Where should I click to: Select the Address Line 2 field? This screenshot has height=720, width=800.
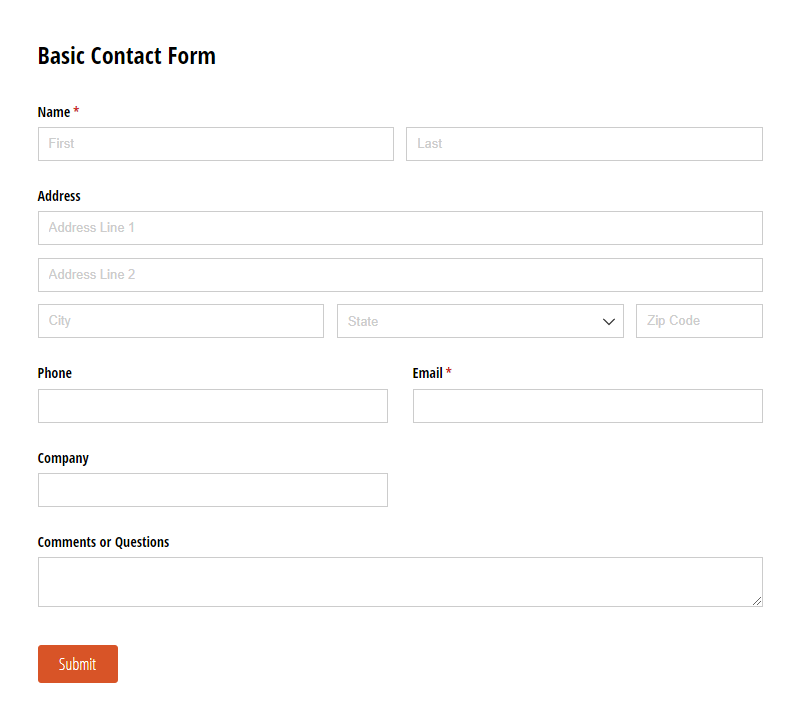pyautogui.click(x=400, y=275)
